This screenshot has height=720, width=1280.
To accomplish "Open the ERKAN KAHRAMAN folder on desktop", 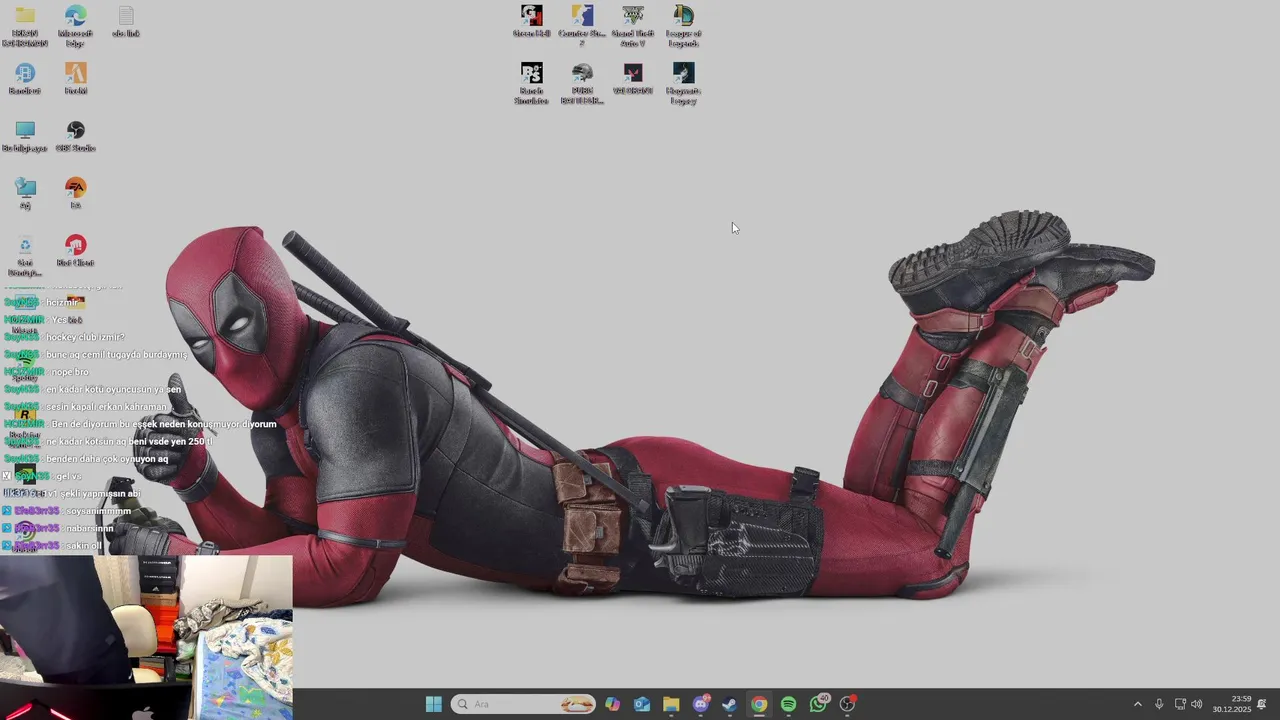I will pos(25,26).
